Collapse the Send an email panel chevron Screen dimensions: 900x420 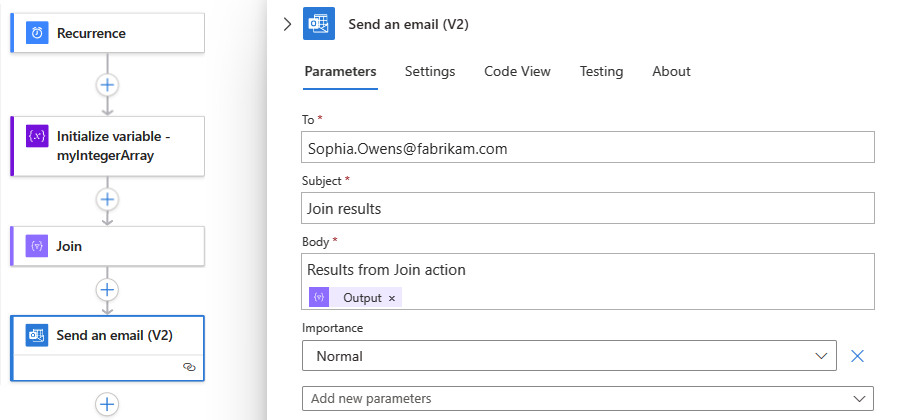tap(288, 25)
